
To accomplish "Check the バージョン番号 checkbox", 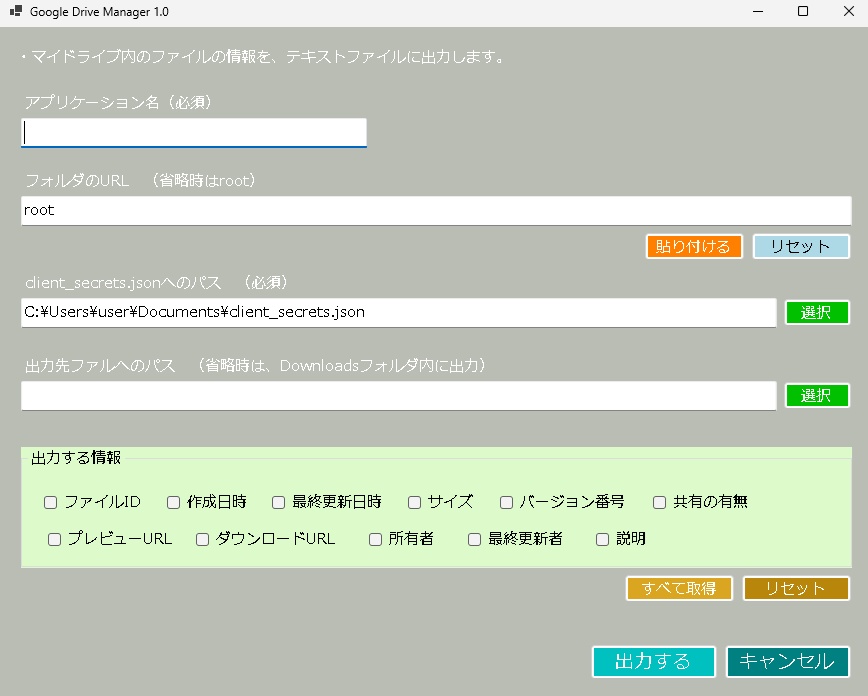I will point(506,503).
